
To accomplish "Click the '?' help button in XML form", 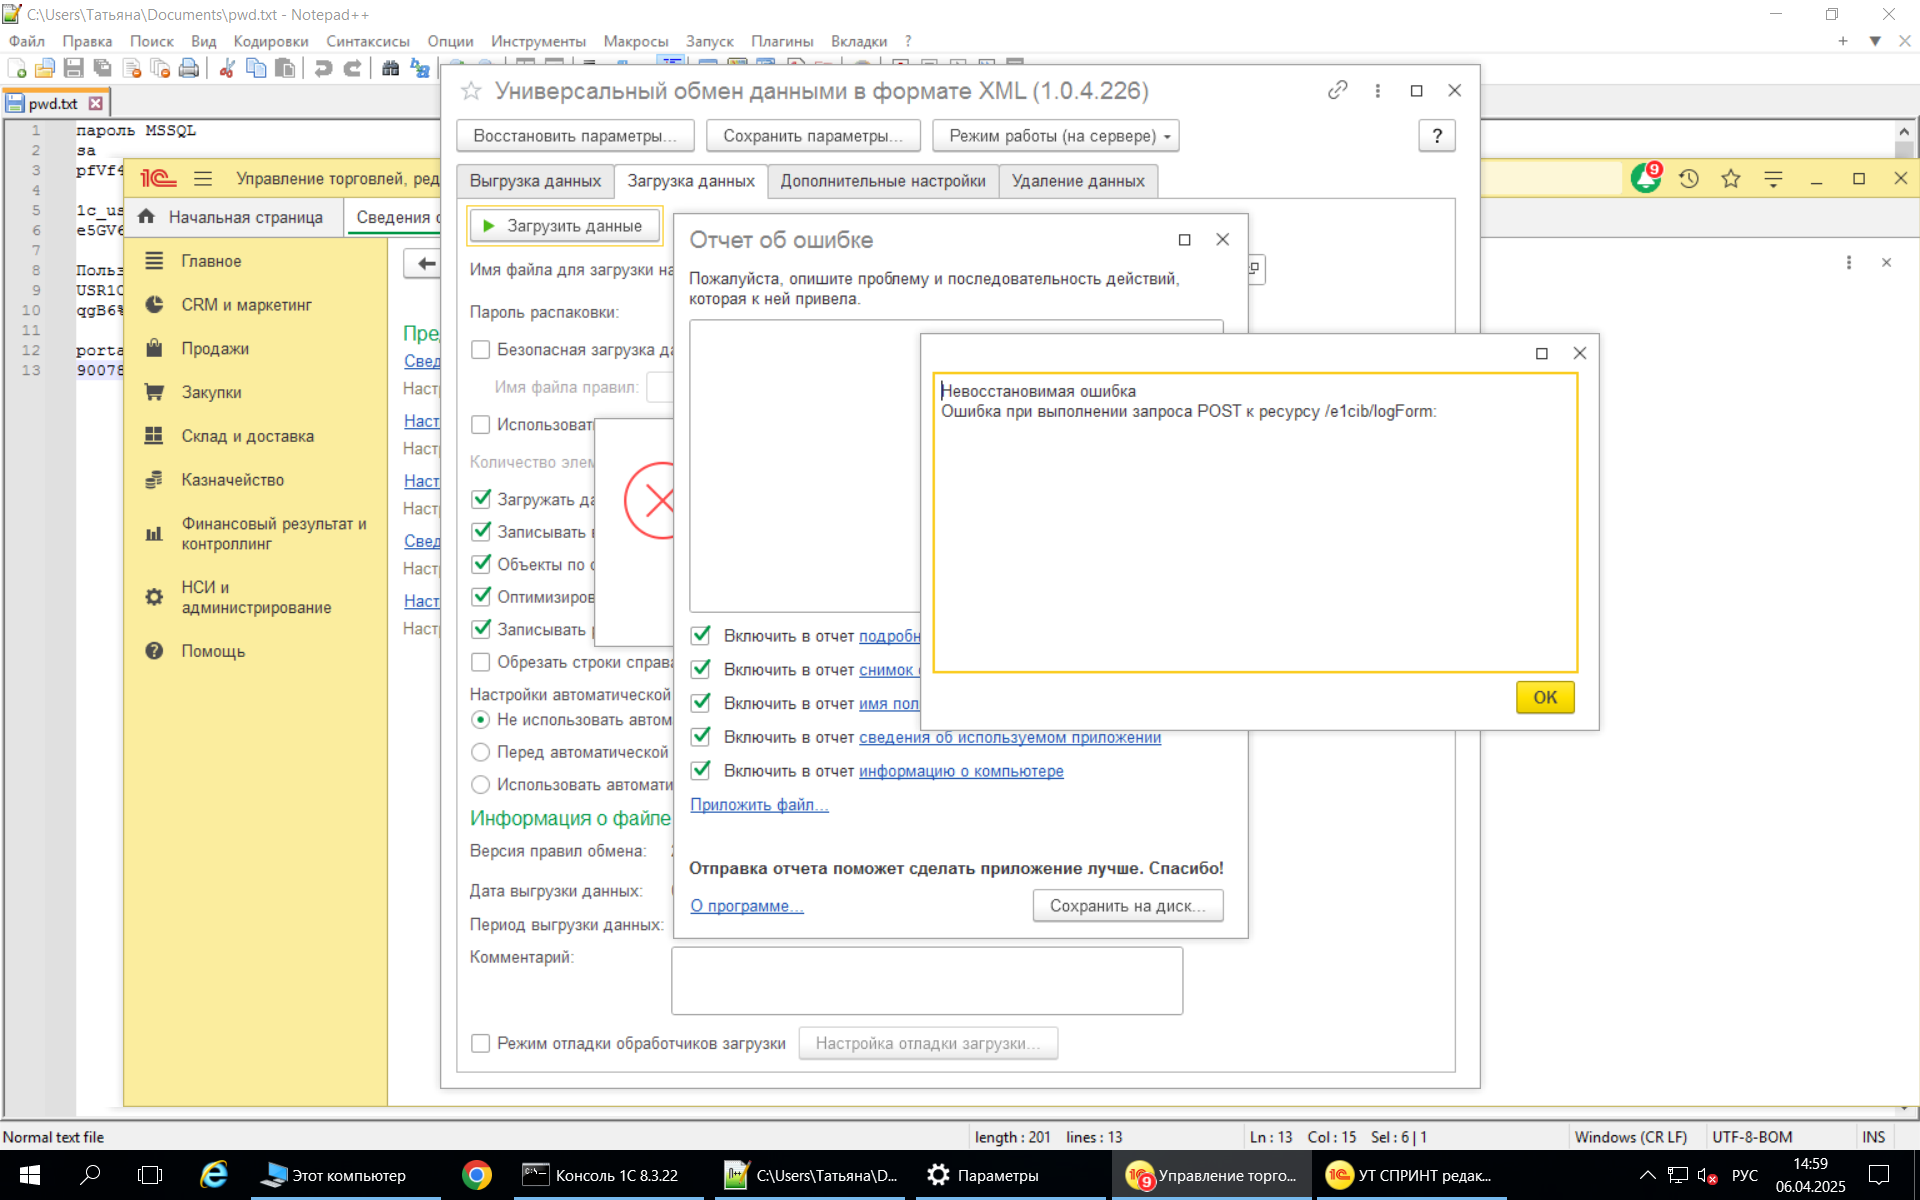I will click(1437, 136).
